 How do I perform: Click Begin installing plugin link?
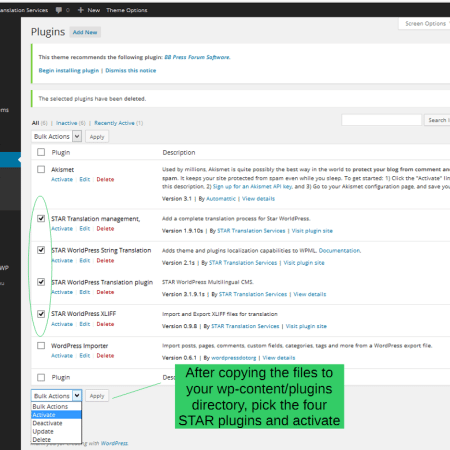(x=69, y=70)
